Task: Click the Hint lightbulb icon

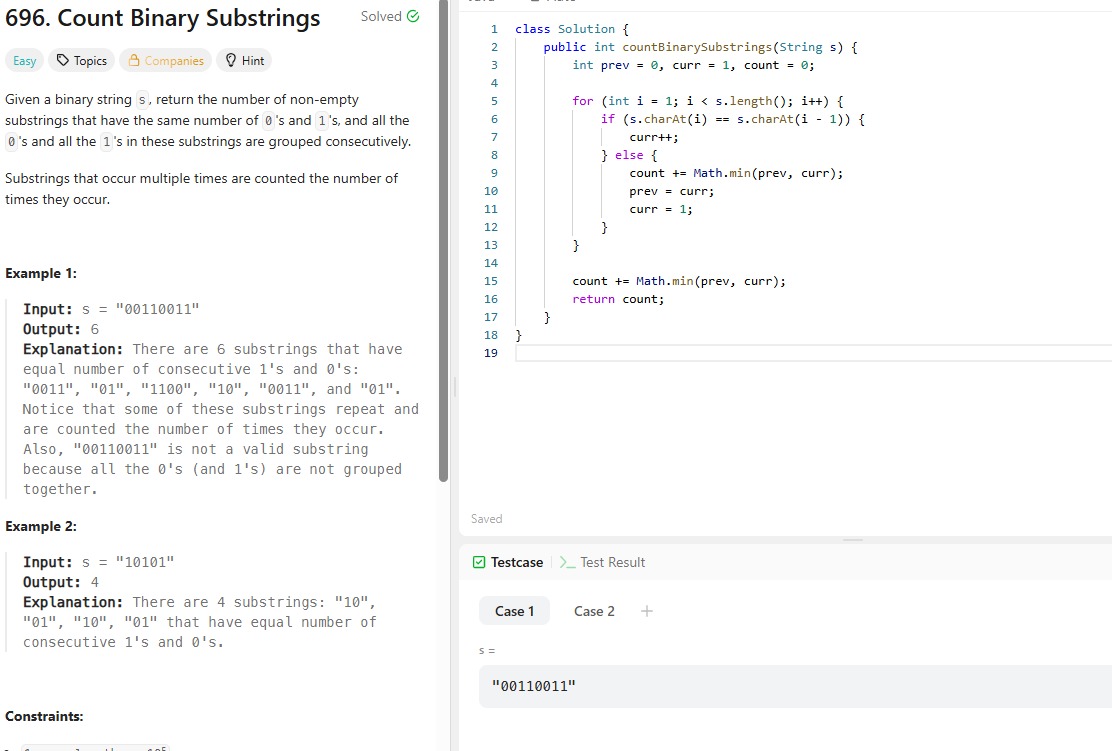Action: click(x=231, y=61)
